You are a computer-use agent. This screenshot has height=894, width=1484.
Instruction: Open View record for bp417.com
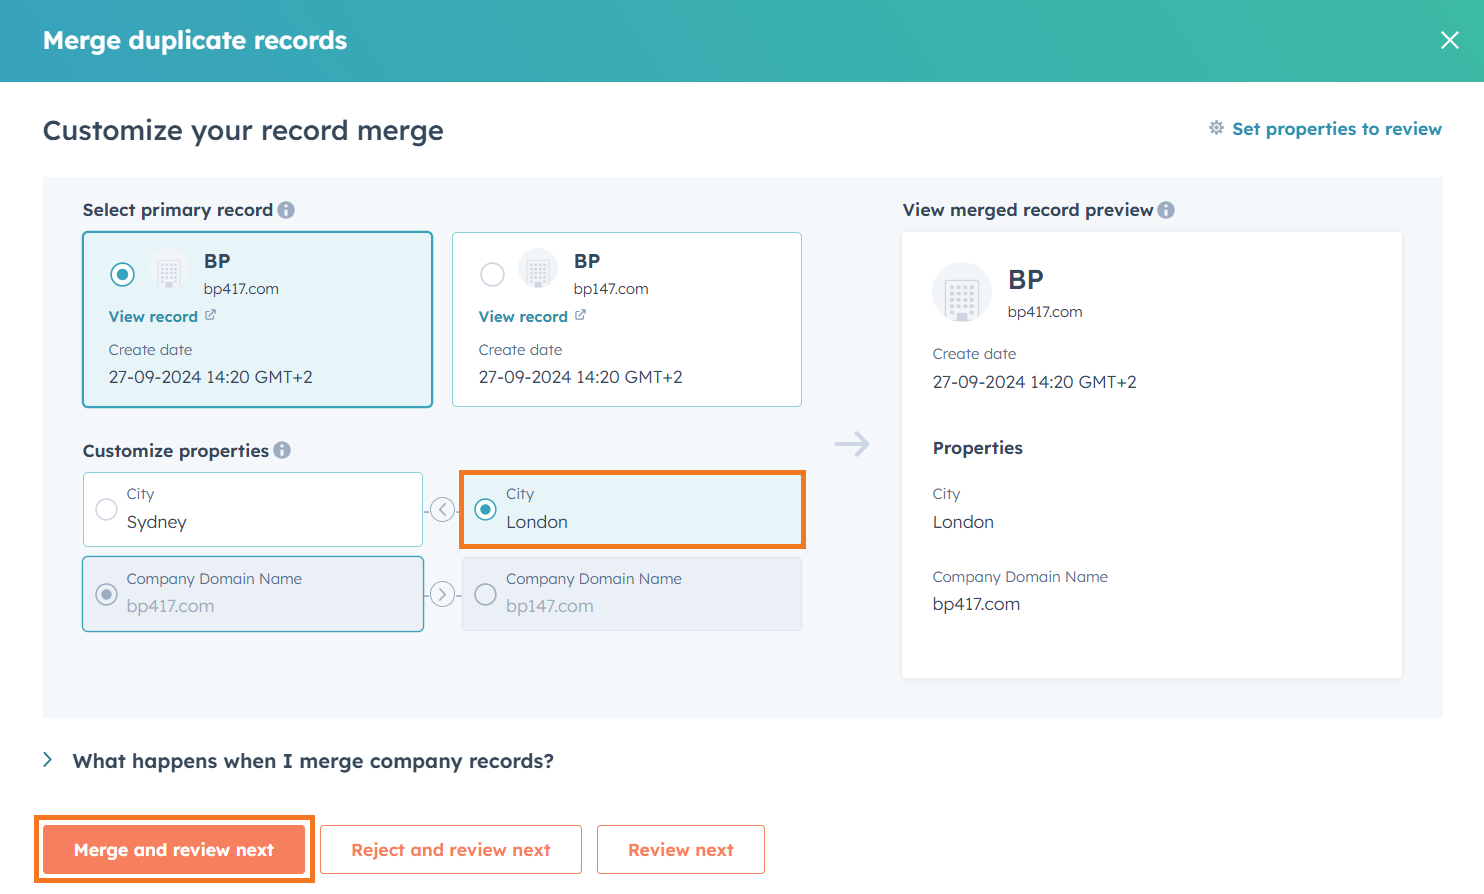pos(153,315)
